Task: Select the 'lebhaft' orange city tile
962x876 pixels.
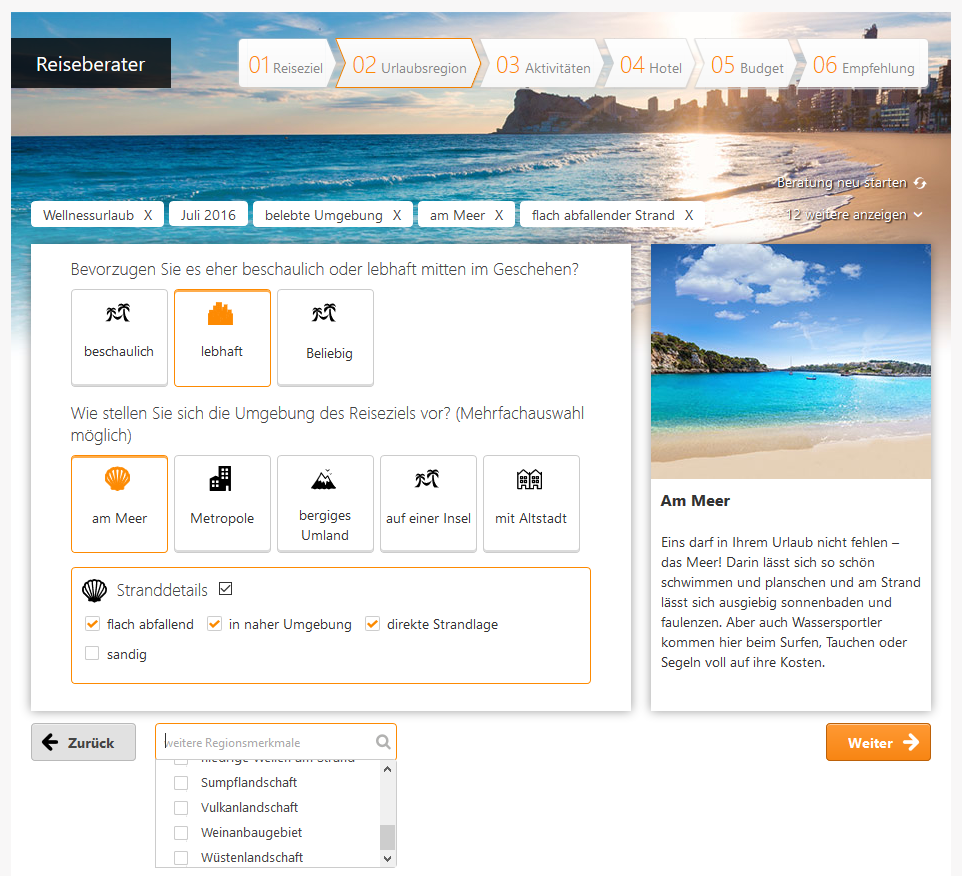Action: coord(222,337)
